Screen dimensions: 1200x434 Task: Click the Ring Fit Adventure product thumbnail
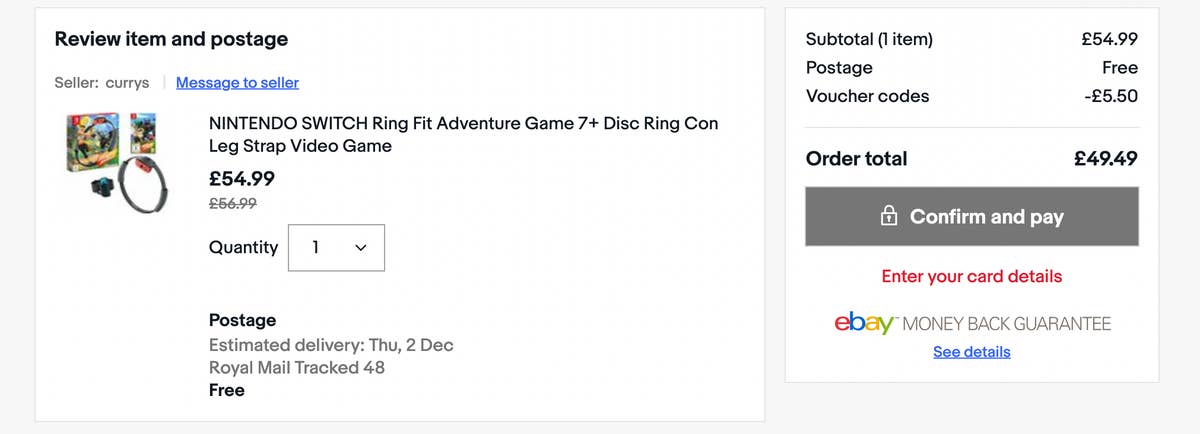click(x=111, y=161)
